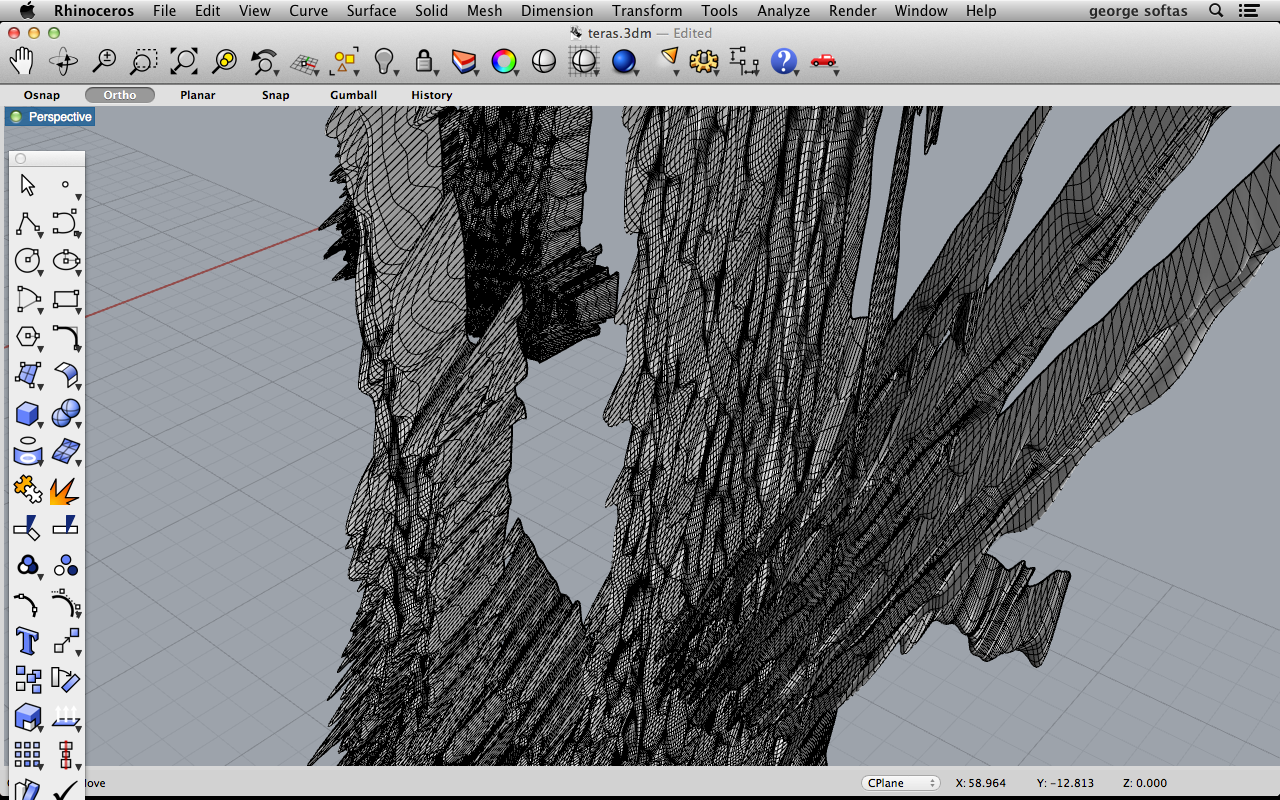Toggle grid Snap
The width and height of the screenshot is (1280, 800).
pyautogui.click(x=276, y=95)
